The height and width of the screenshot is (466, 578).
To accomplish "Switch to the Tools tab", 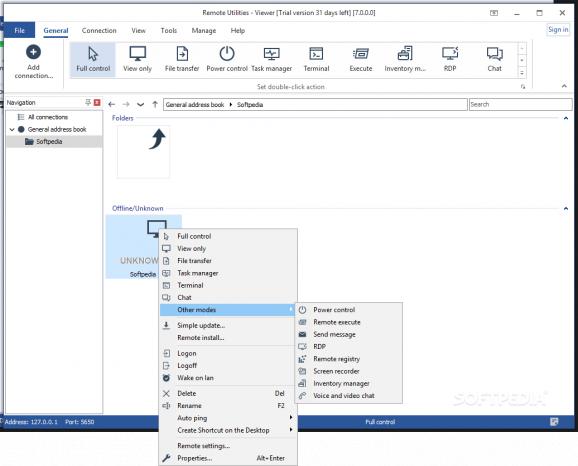I will [x=168, y=31].
